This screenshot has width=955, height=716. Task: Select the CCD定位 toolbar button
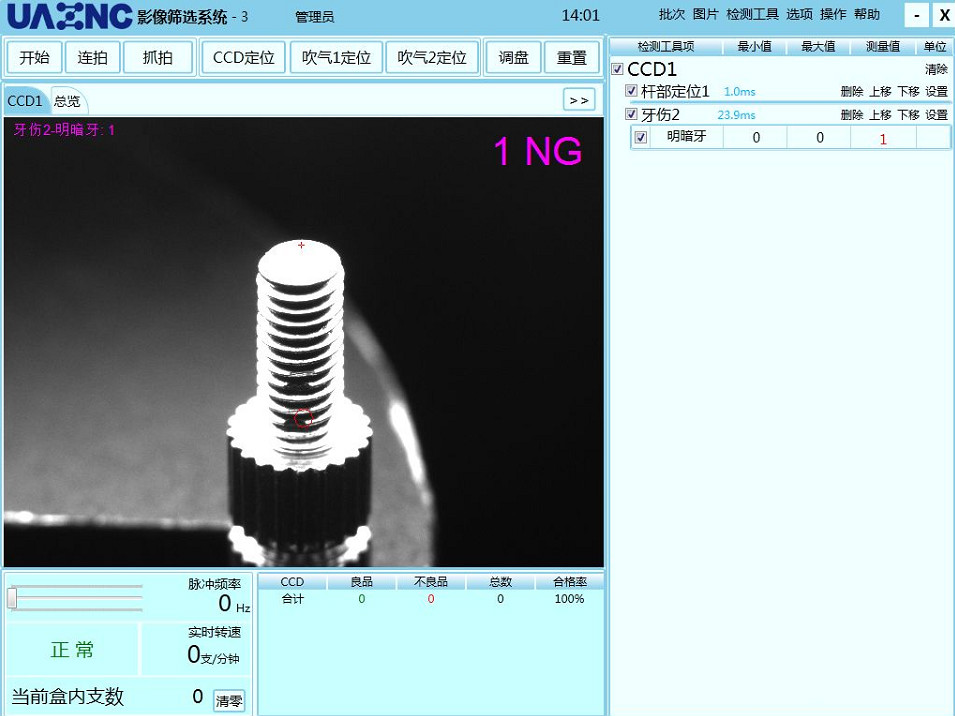point(243,58)
